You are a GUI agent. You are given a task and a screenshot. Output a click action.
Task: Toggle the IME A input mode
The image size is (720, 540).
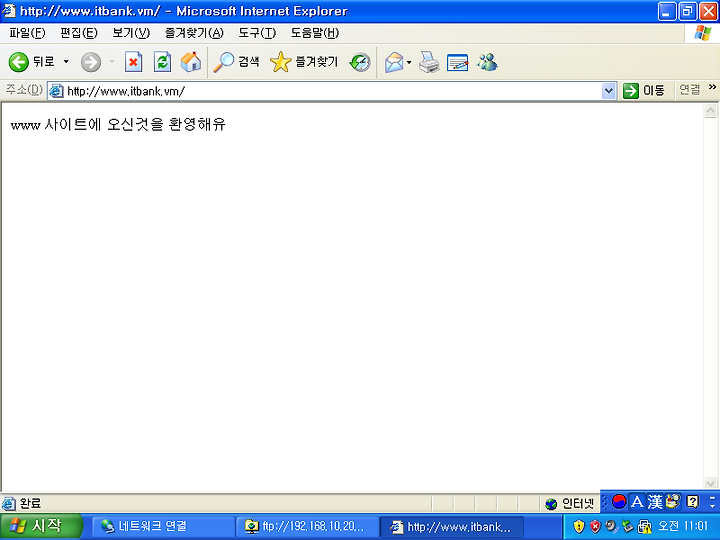(637, 501)
